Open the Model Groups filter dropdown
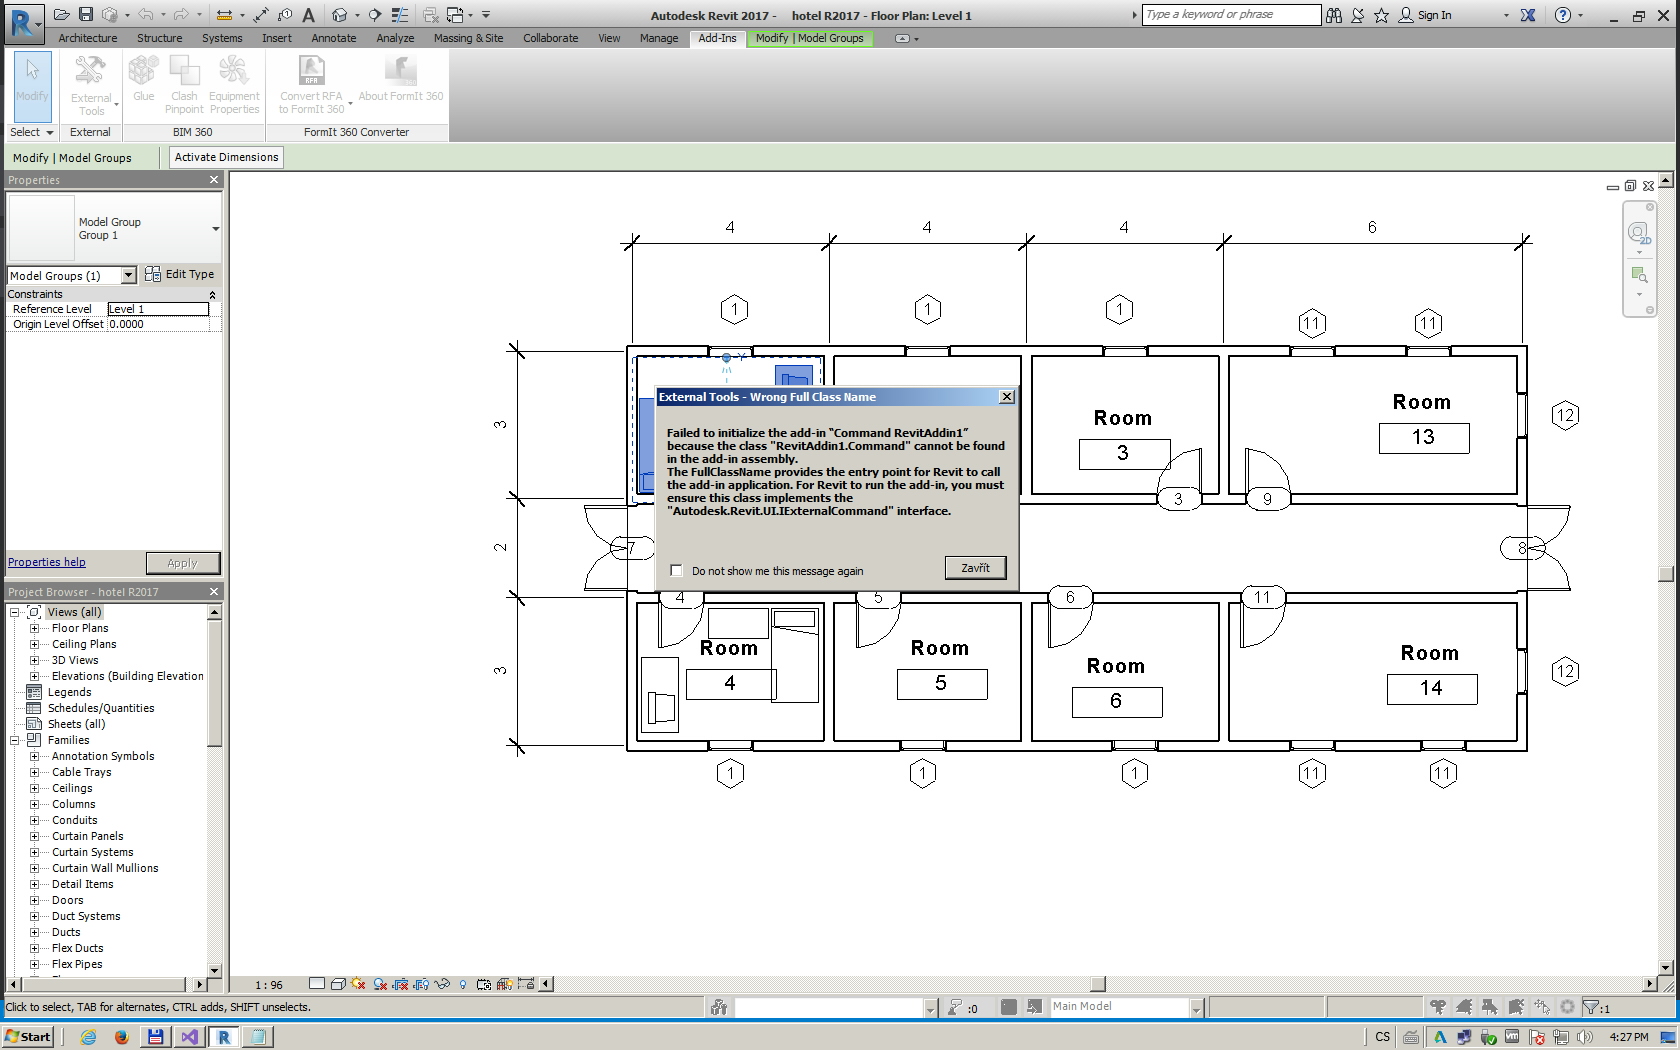 (128, 275)
